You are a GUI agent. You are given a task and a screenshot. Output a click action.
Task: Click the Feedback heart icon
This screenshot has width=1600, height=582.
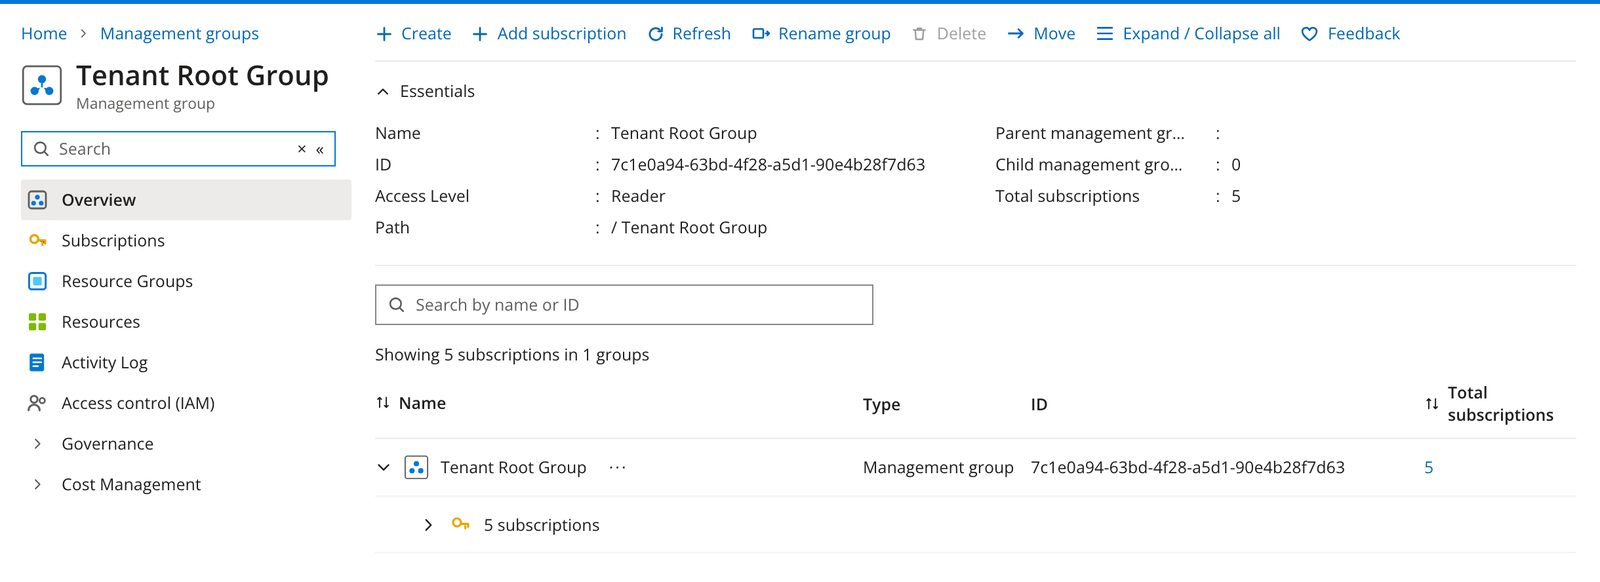[1309, 34]
